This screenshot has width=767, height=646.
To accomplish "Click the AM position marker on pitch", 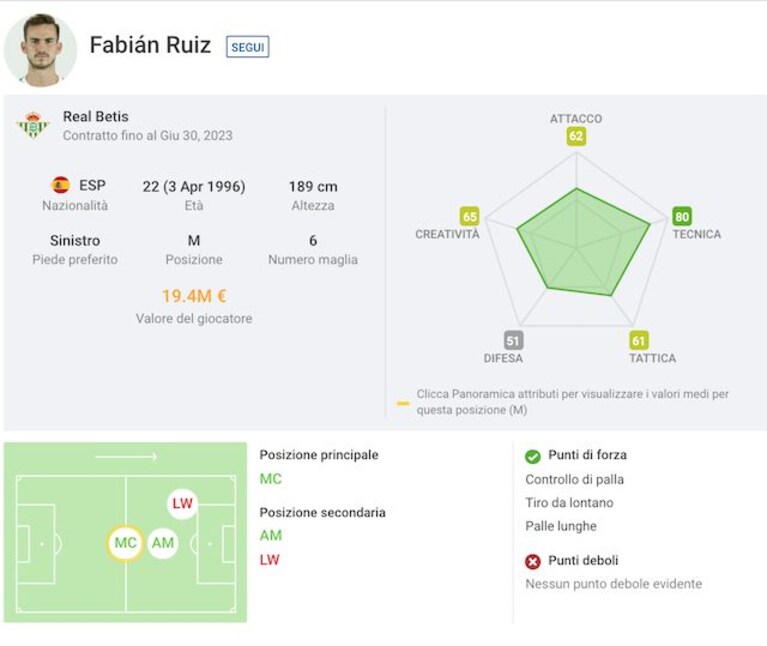I will coord(162,543).
